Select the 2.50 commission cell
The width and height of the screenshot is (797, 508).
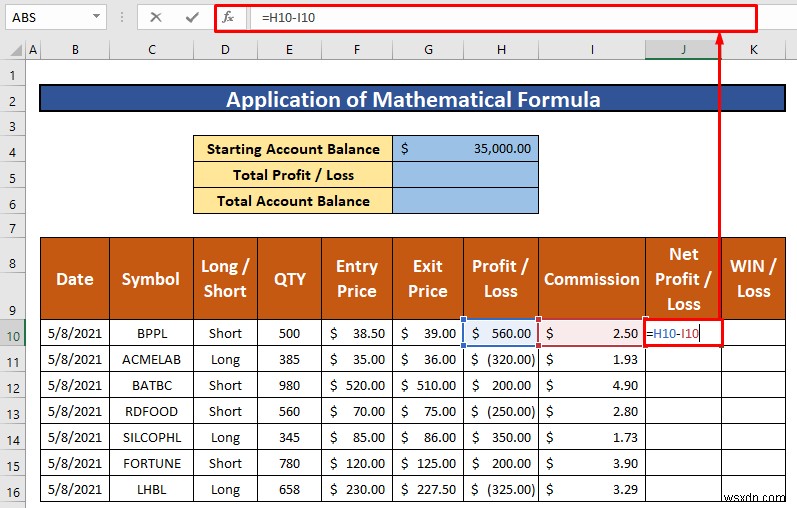(x=592, y=334)
